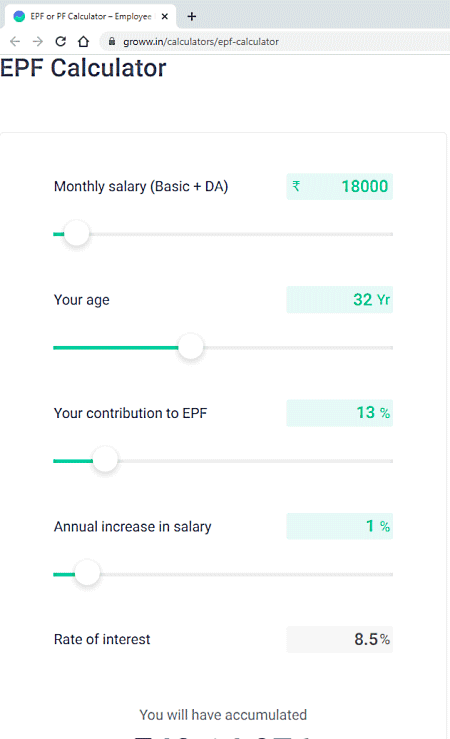Select the EPF or PF Calculator tab
The image size is (450, 739).
pyautogui.click(x=90, y=16)
